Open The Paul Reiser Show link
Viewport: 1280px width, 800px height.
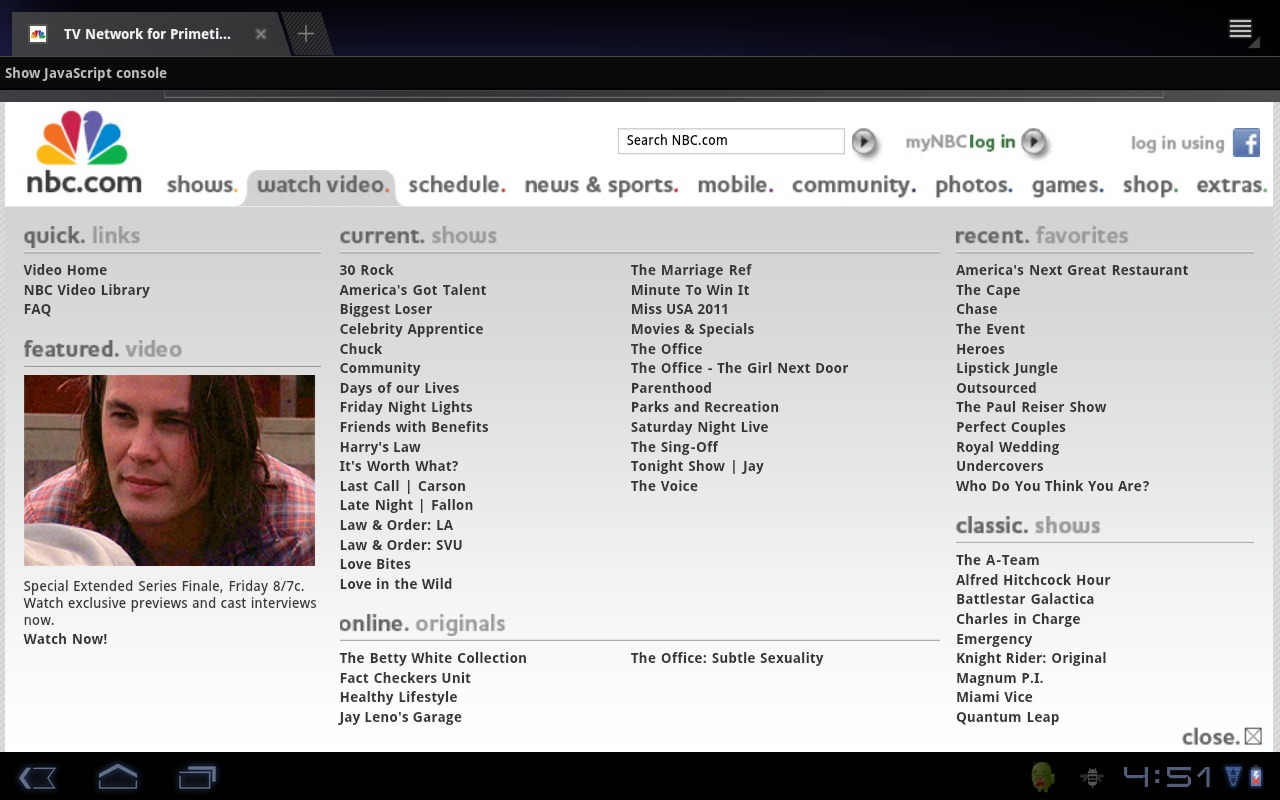1031,407
